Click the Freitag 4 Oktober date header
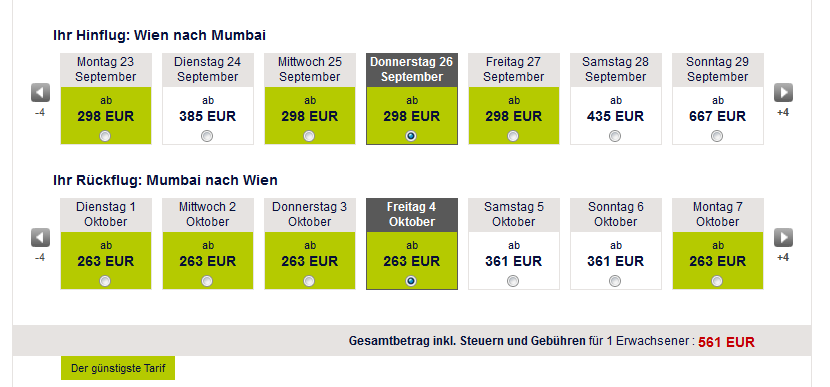Image resolution: width=830 pixels, height=387 pixels. pyautogui.click(x=412, y=214)
